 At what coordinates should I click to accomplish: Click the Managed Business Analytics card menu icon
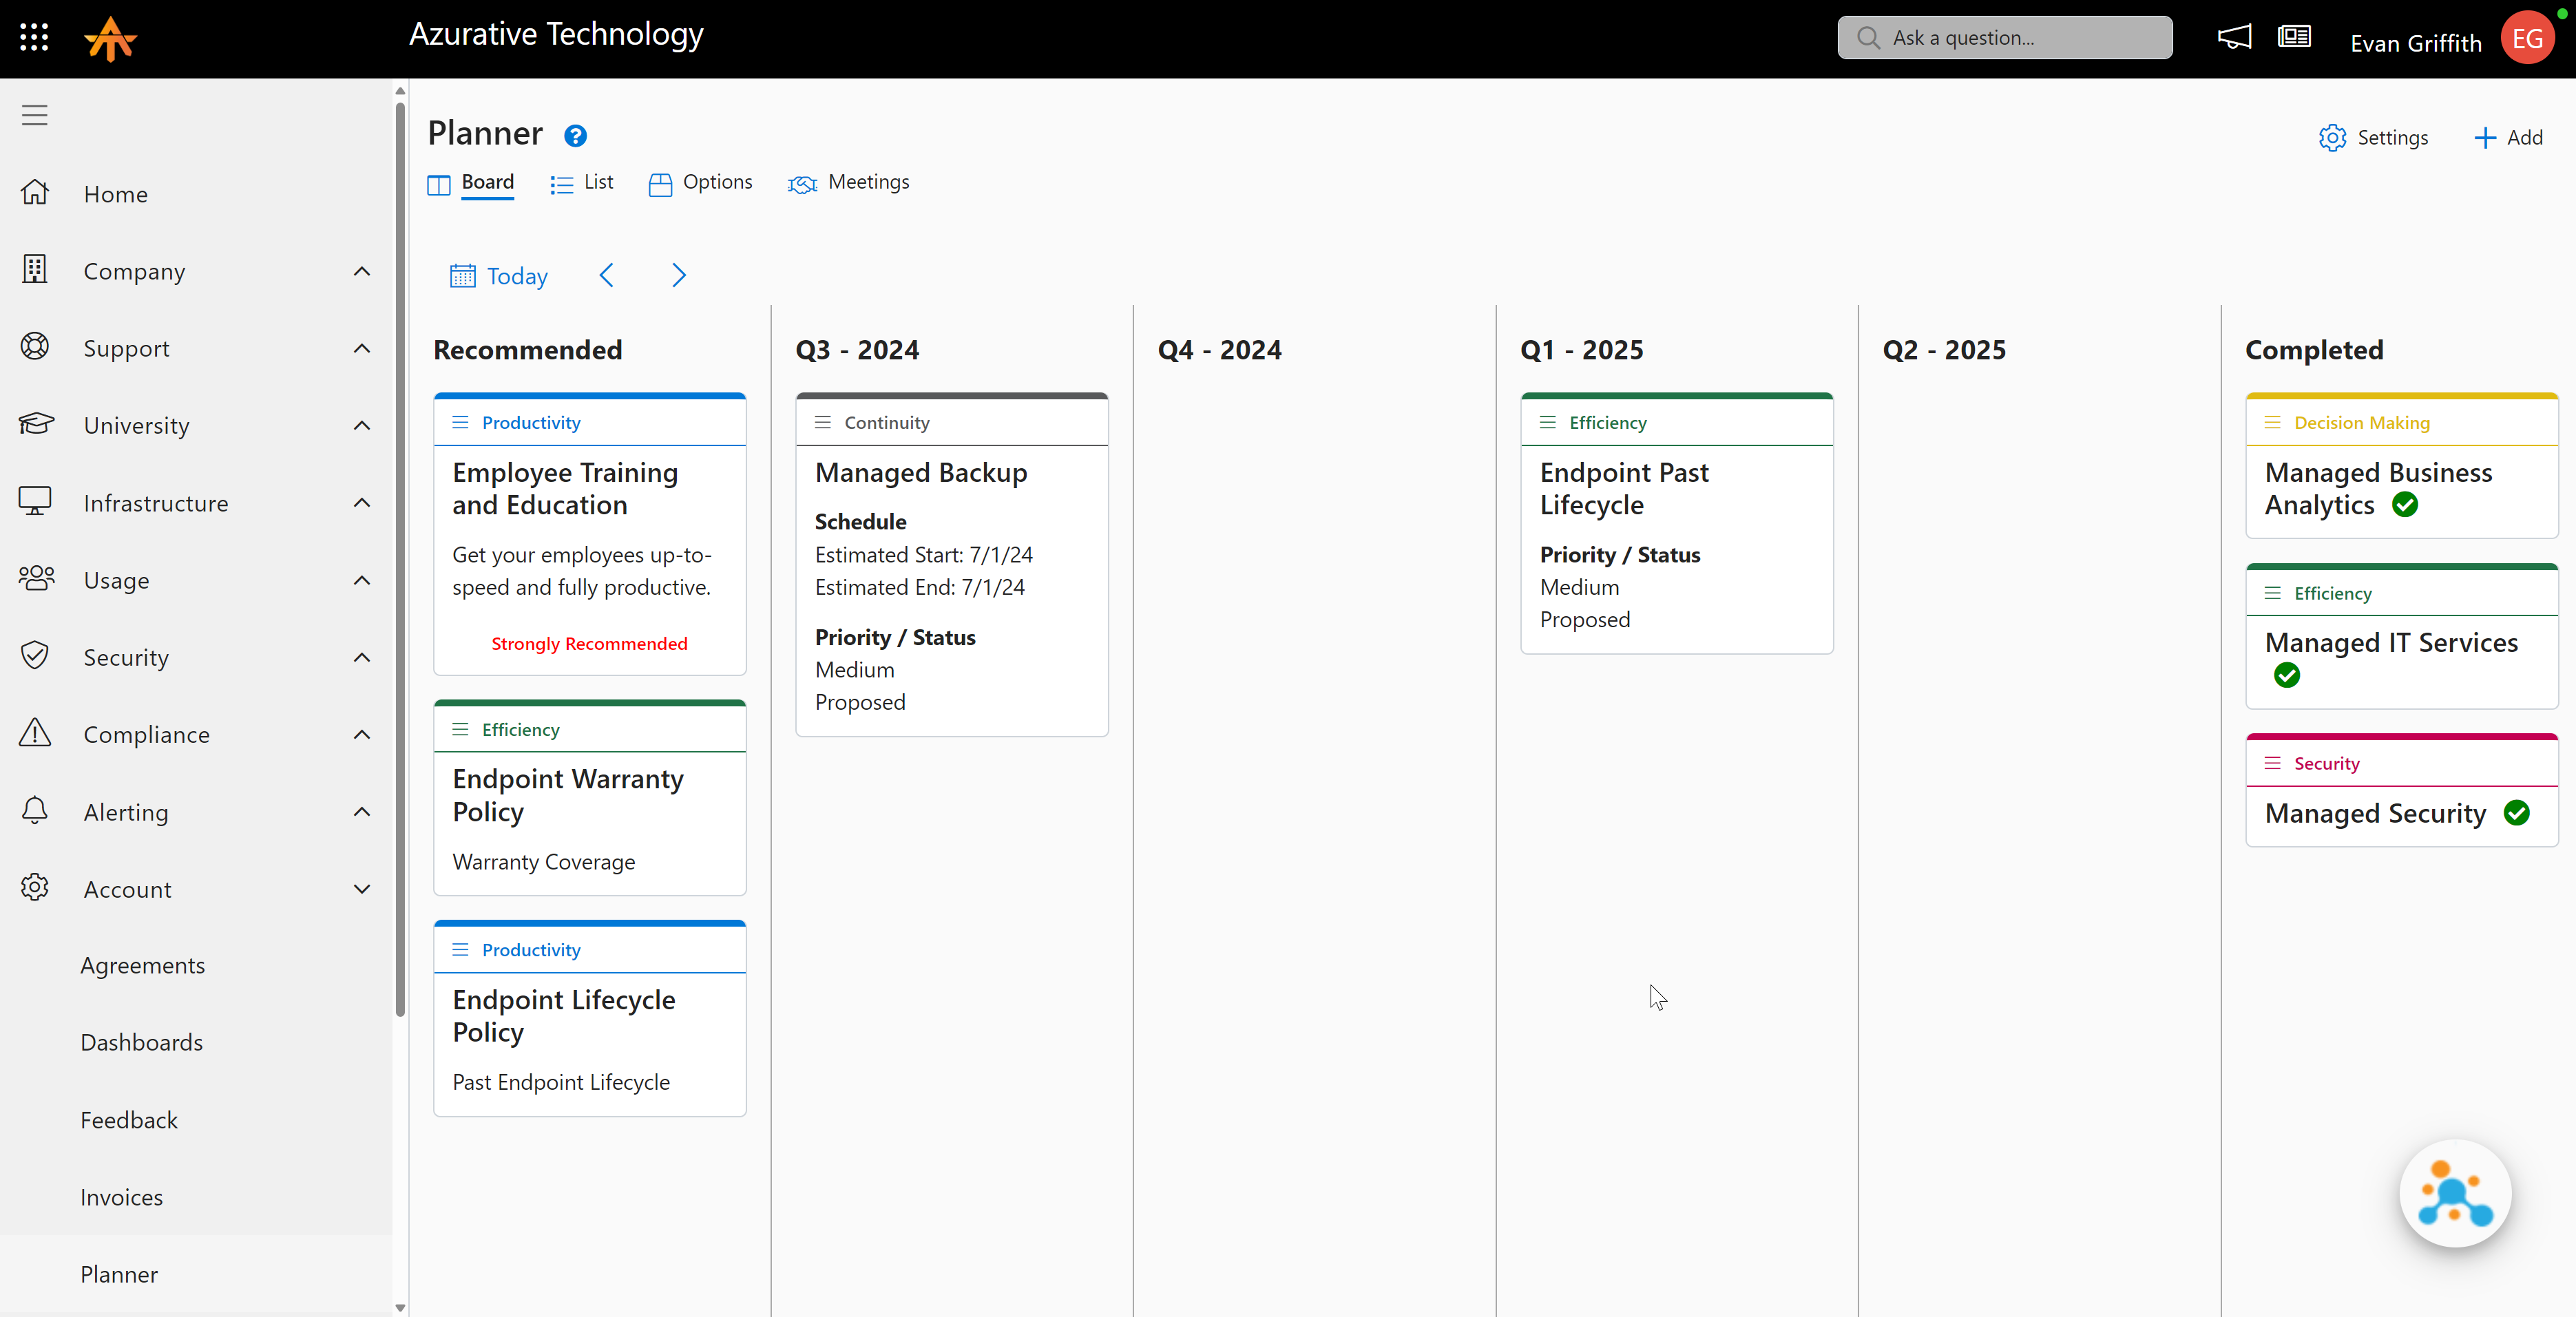[x=2272, y=423]
